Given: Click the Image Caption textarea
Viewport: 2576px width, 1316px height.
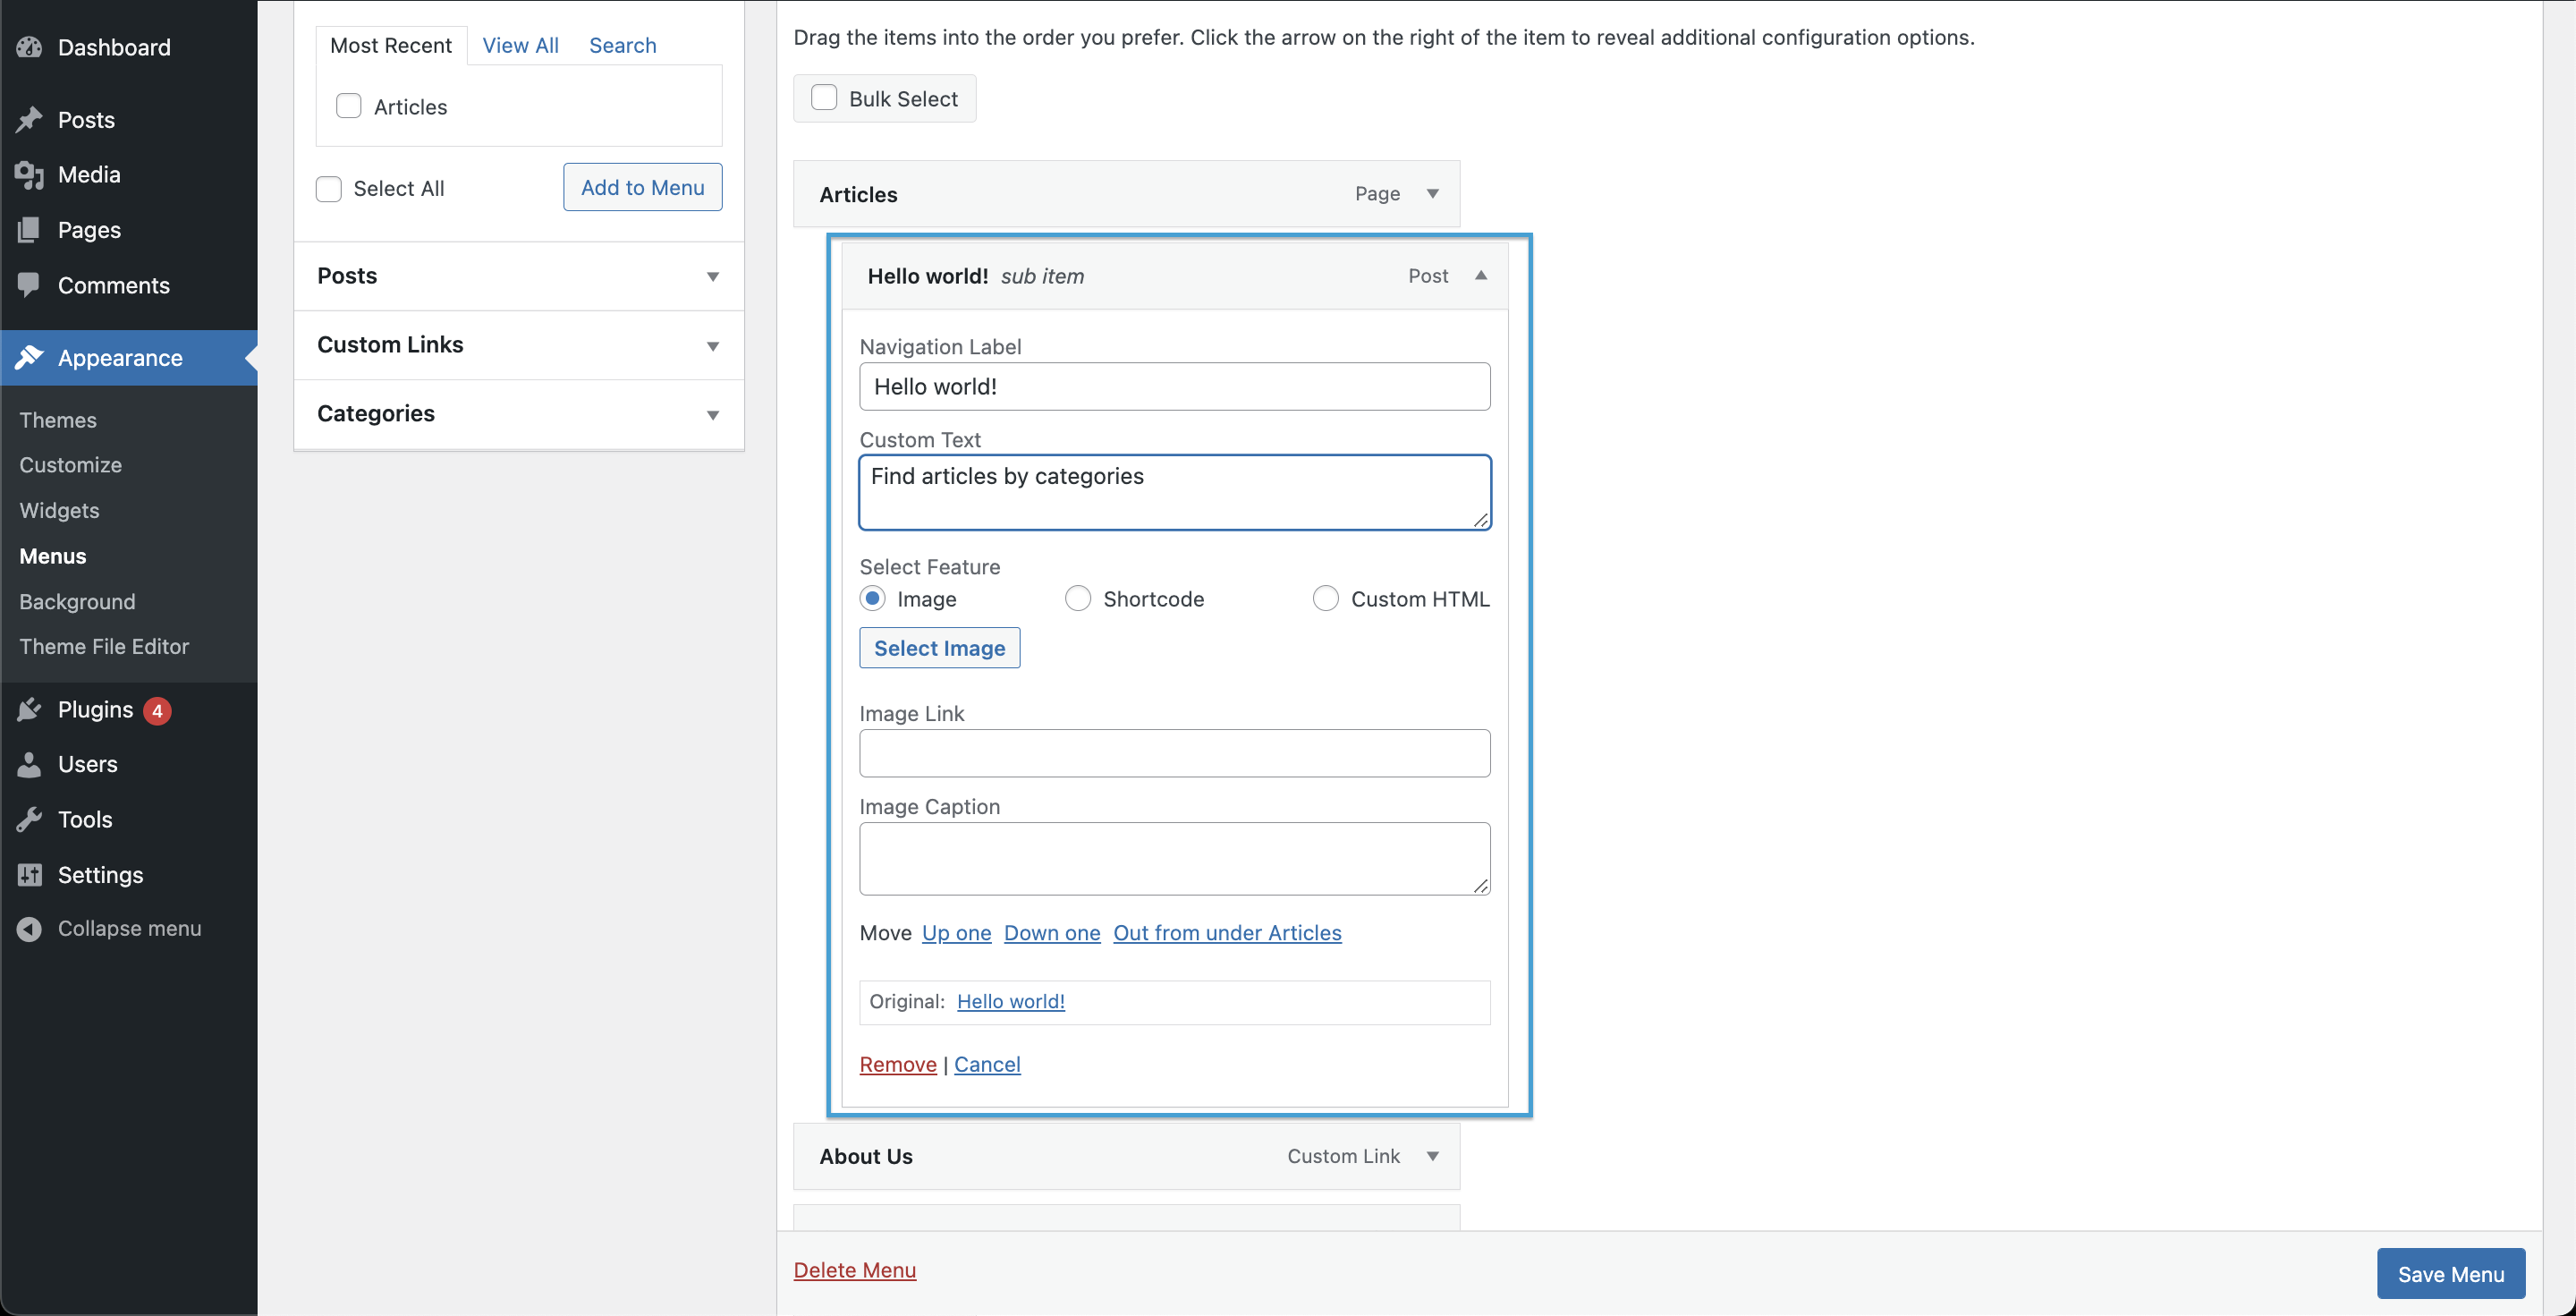Looking at the screenshot, I should point(1174,859).
